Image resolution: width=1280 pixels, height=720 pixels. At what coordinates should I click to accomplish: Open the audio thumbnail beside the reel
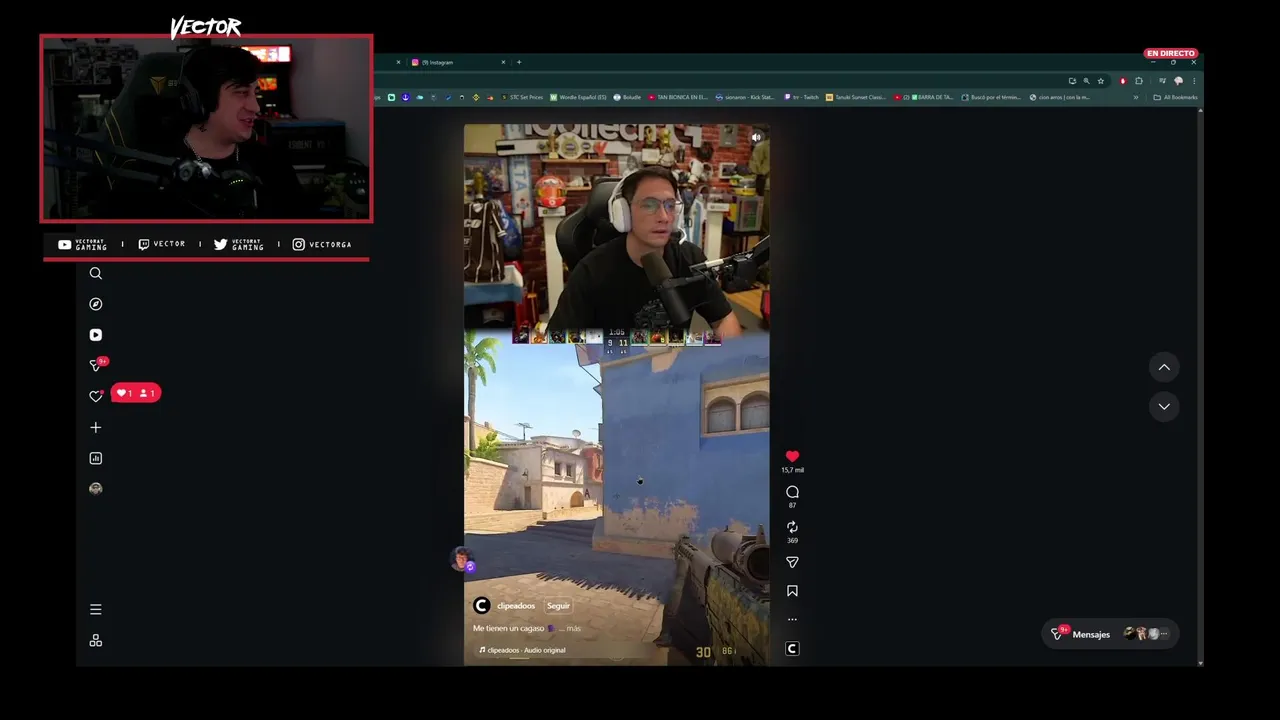[x=792, y=649]
